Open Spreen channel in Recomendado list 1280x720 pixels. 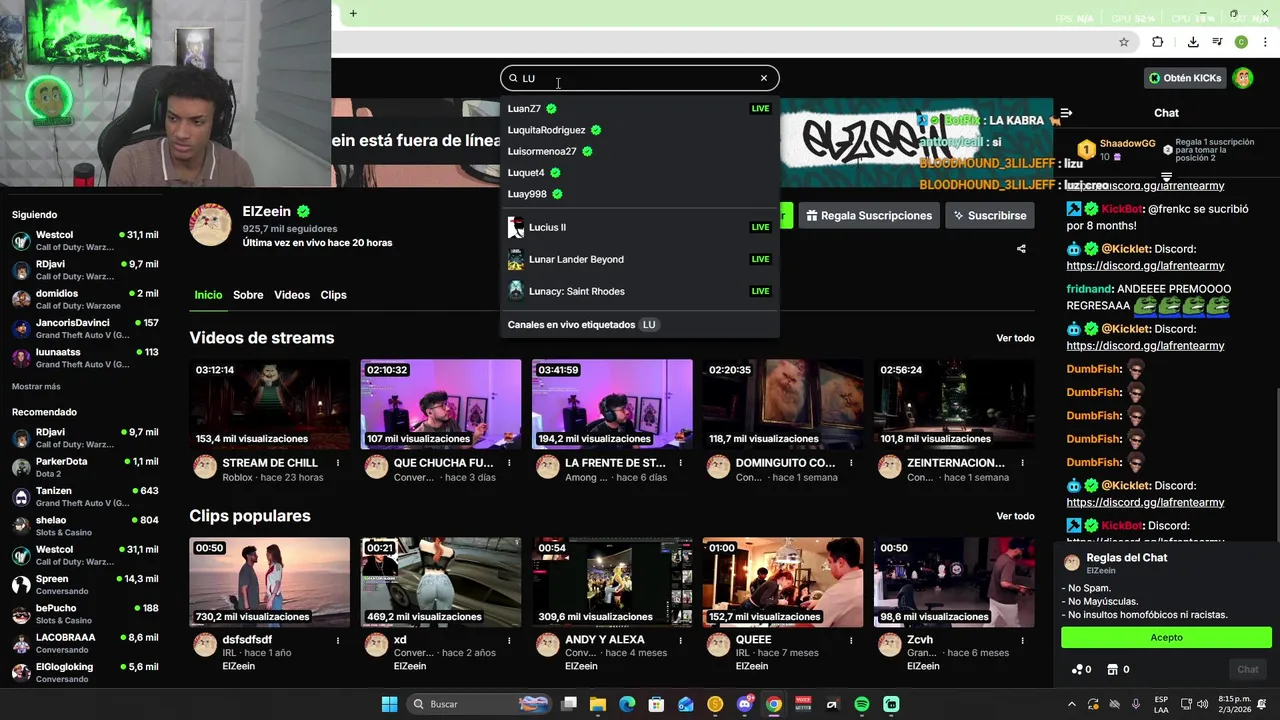tap(85, 584)
